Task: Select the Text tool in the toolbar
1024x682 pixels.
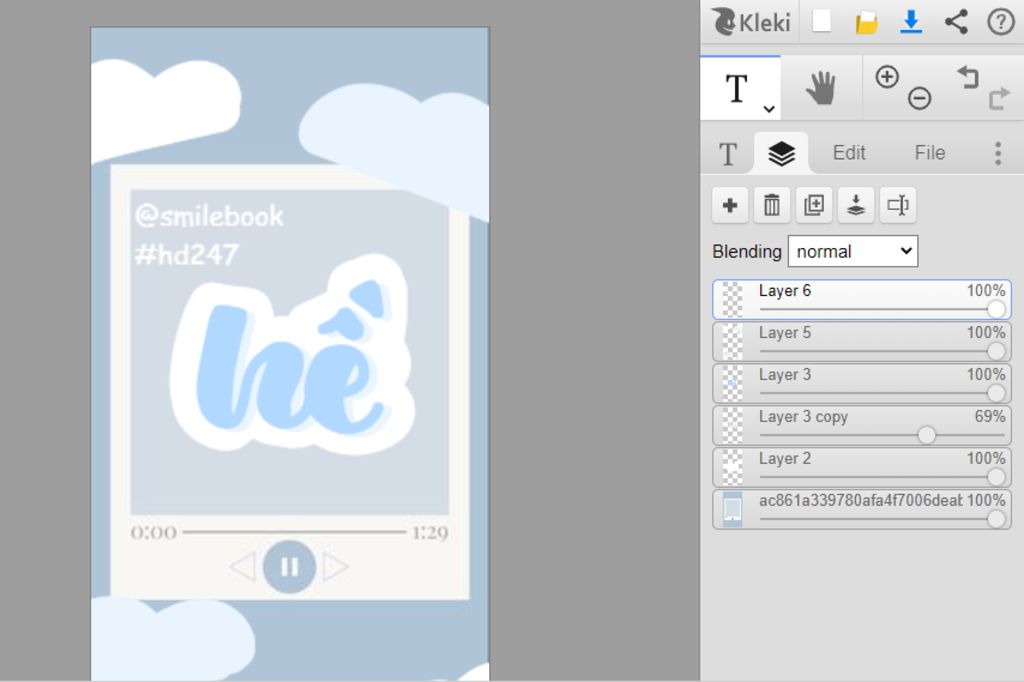Action: point(740,88)
